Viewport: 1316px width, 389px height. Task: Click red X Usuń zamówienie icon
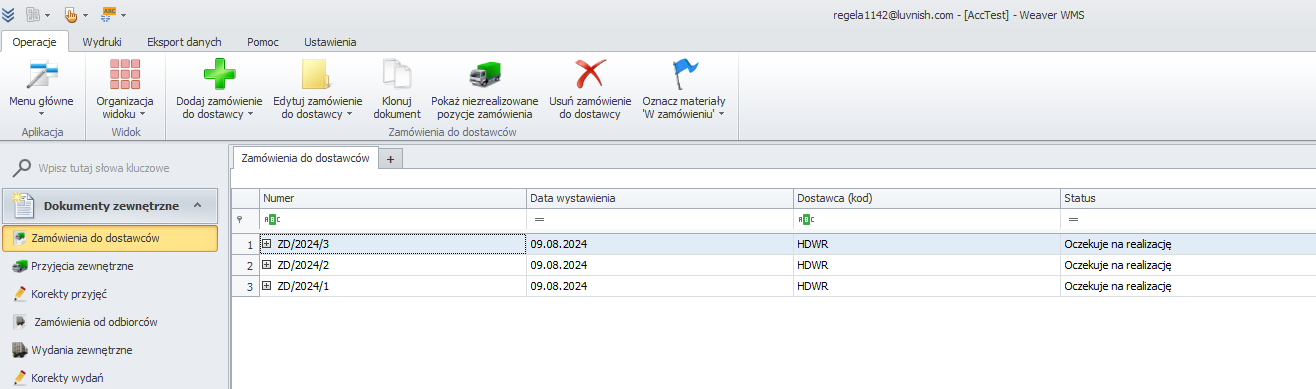click(x=590, y=75)
